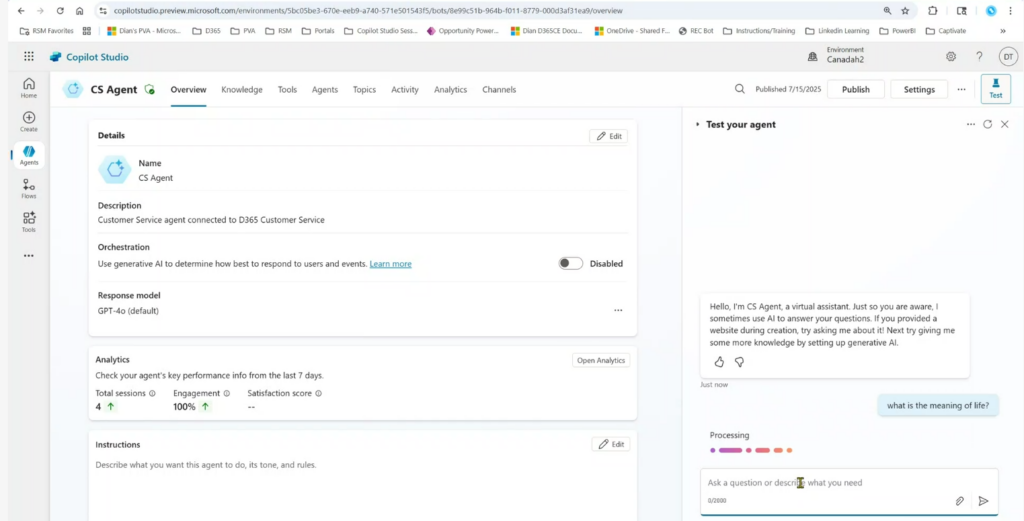Switch to the Overview tab
Image resolution: width=1024 pixels, height=521 pixels.
coord(188,89)
